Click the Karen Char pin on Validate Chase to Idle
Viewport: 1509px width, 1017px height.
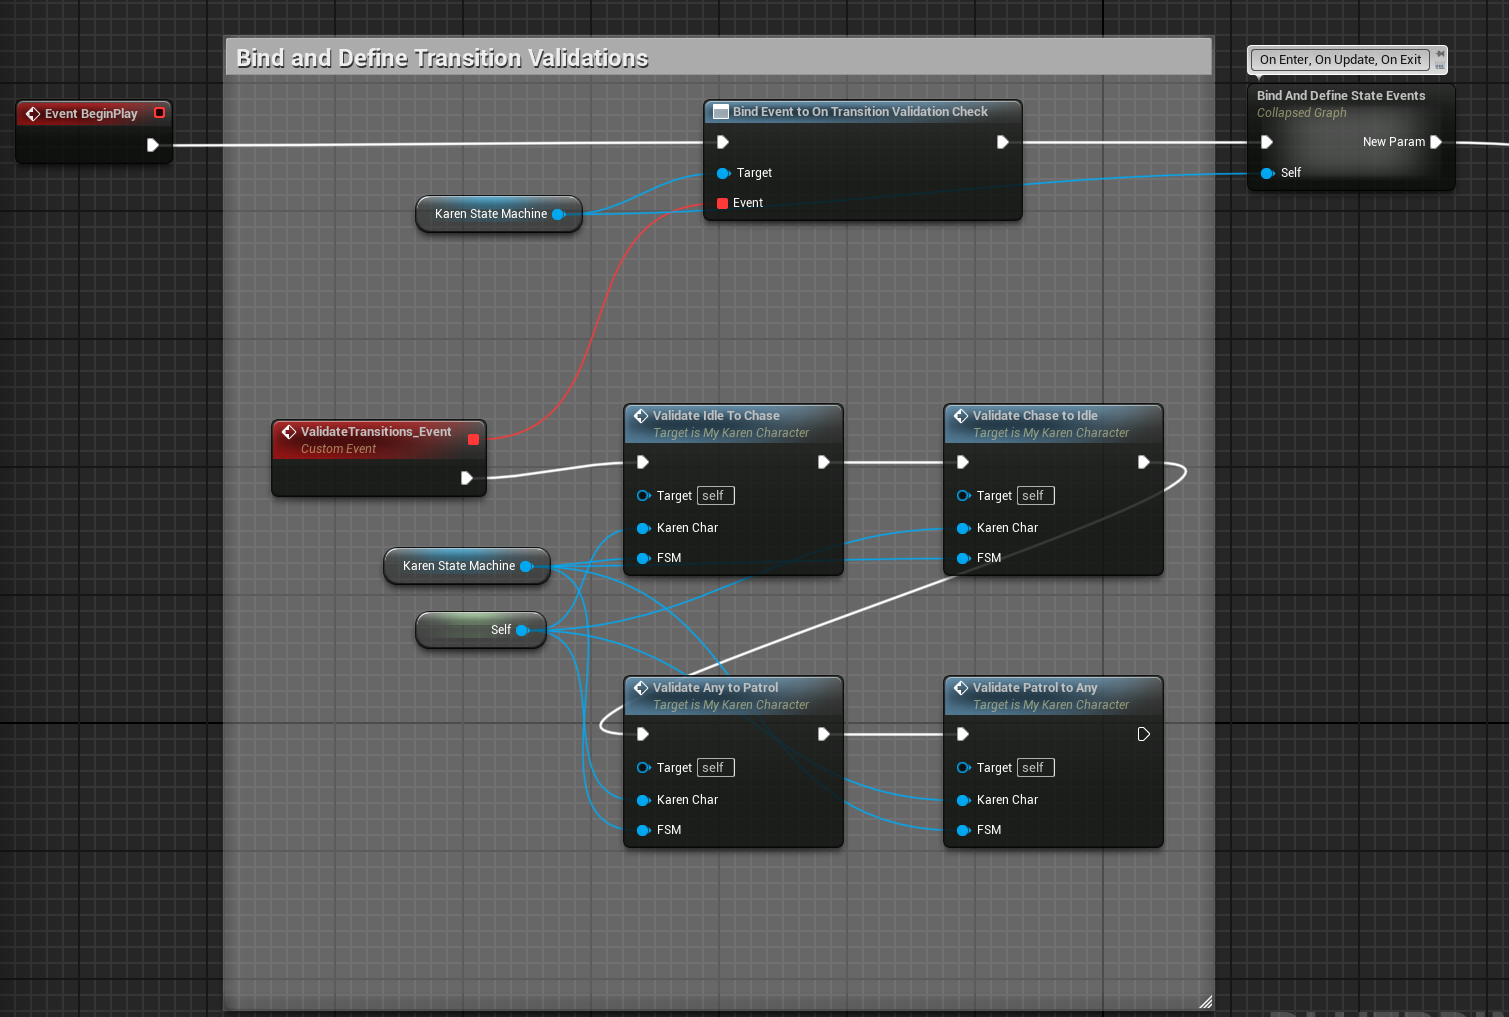963,527
